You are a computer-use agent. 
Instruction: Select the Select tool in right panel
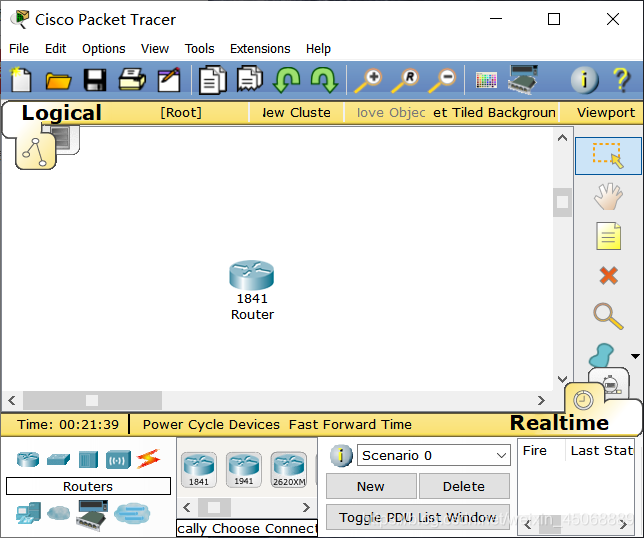point(608,156)
